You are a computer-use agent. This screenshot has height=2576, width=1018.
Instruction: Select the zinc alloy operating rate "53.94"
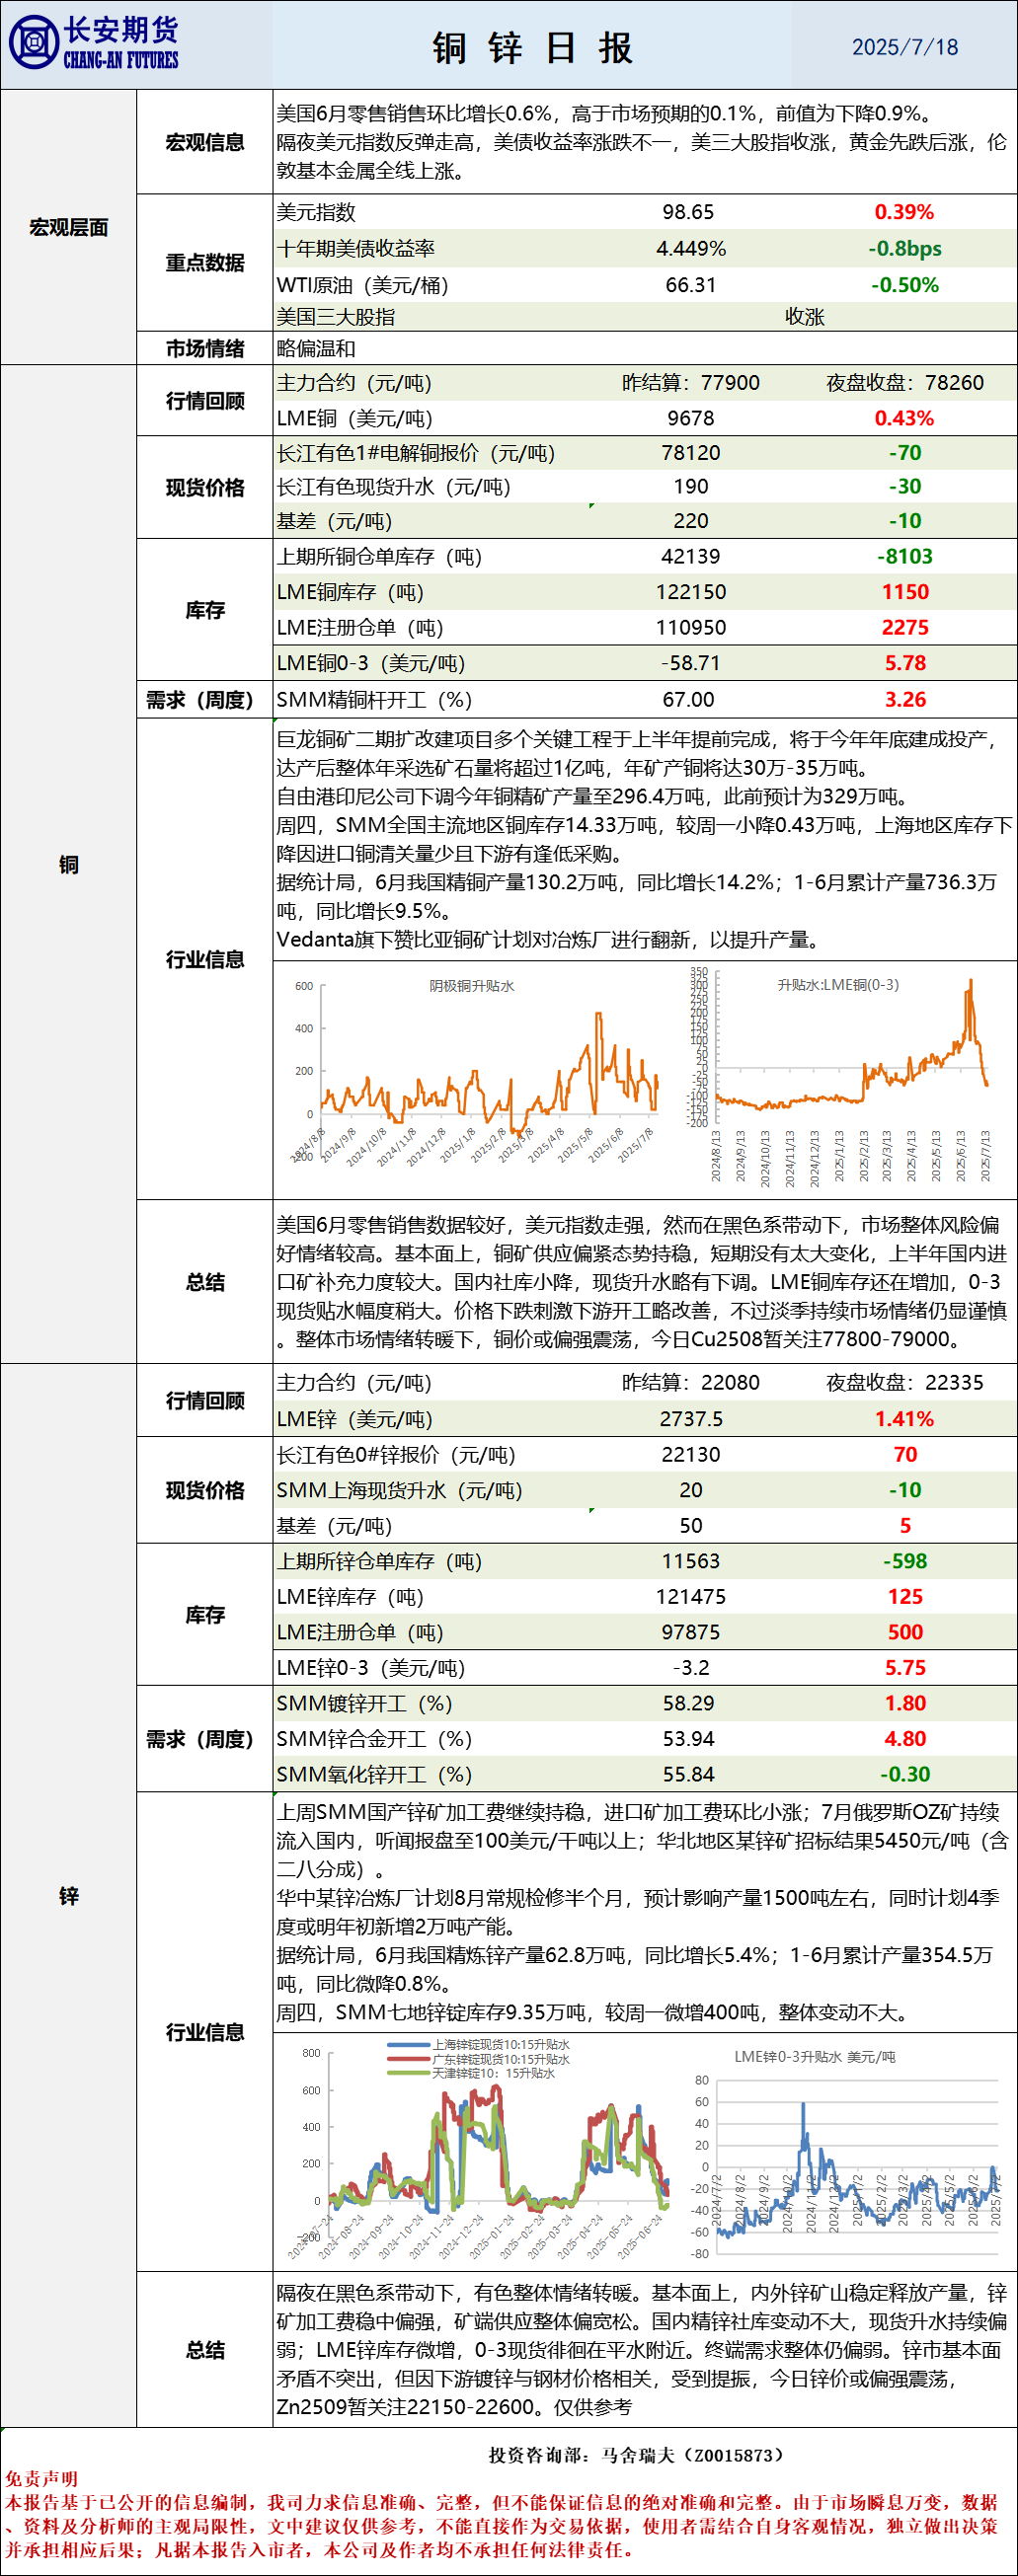click(688, 1739)
